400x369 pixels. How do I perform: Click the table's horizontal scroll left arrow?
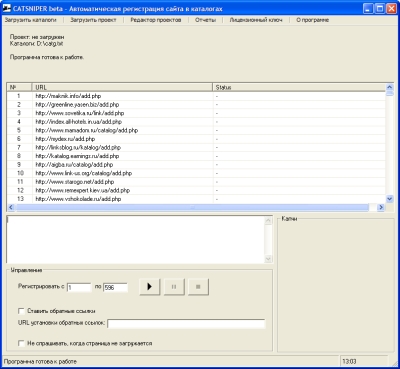11,207
